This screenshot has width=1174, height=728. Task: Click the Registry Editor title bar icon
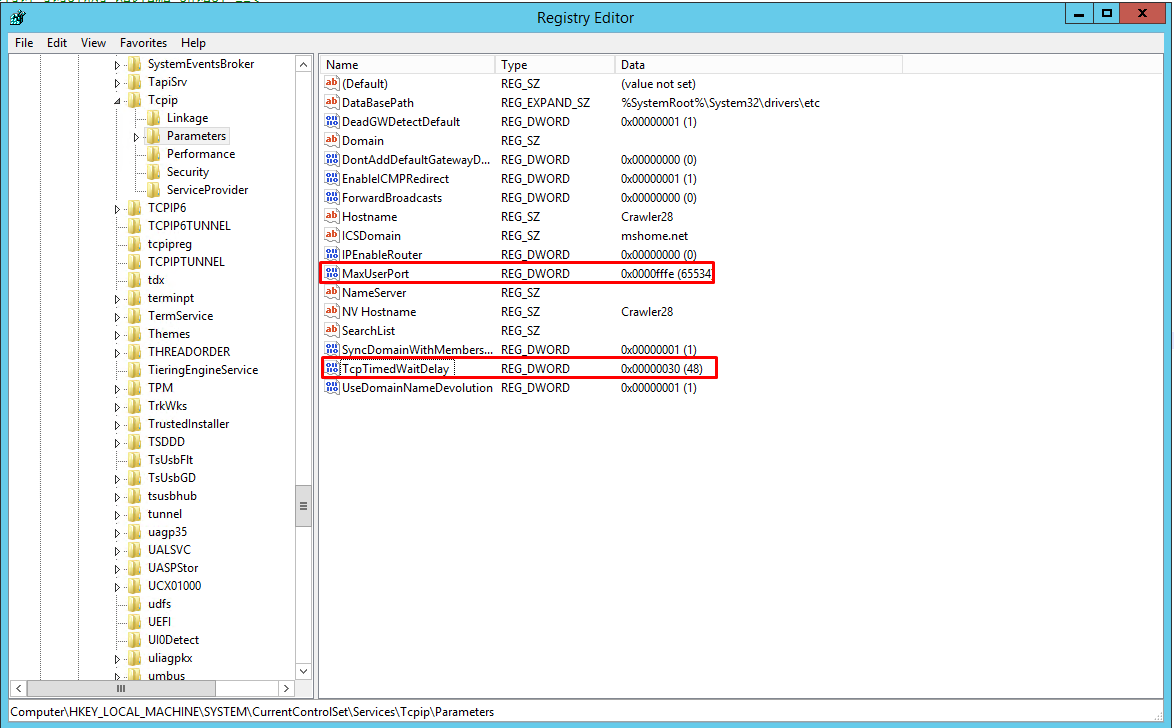pos(17,15)
